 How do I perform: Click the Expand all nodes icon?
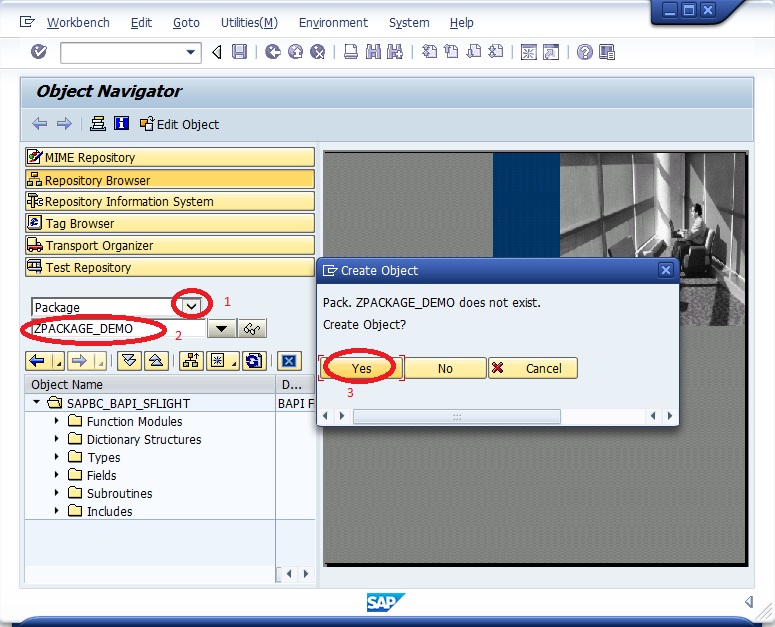(x=129, y=361)
